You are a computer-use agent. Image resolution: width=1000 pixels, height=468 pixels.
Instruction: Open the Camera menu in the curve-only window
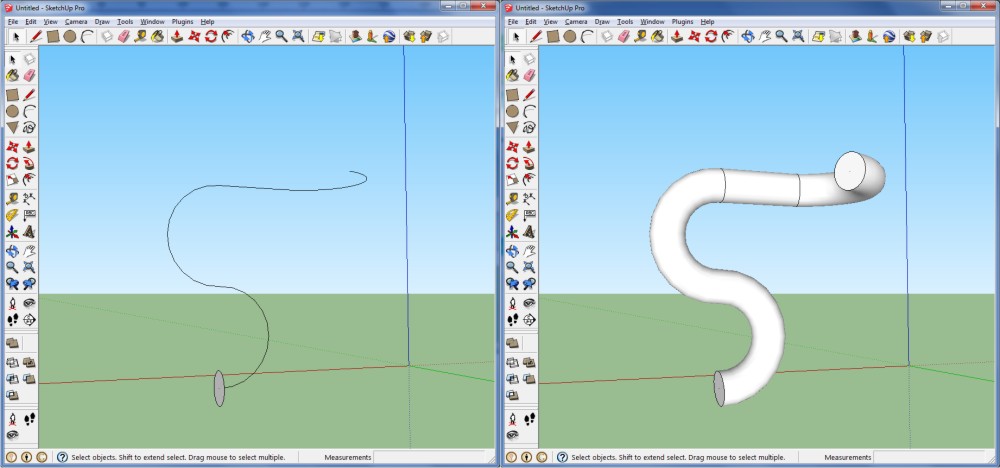pos(76,21)
